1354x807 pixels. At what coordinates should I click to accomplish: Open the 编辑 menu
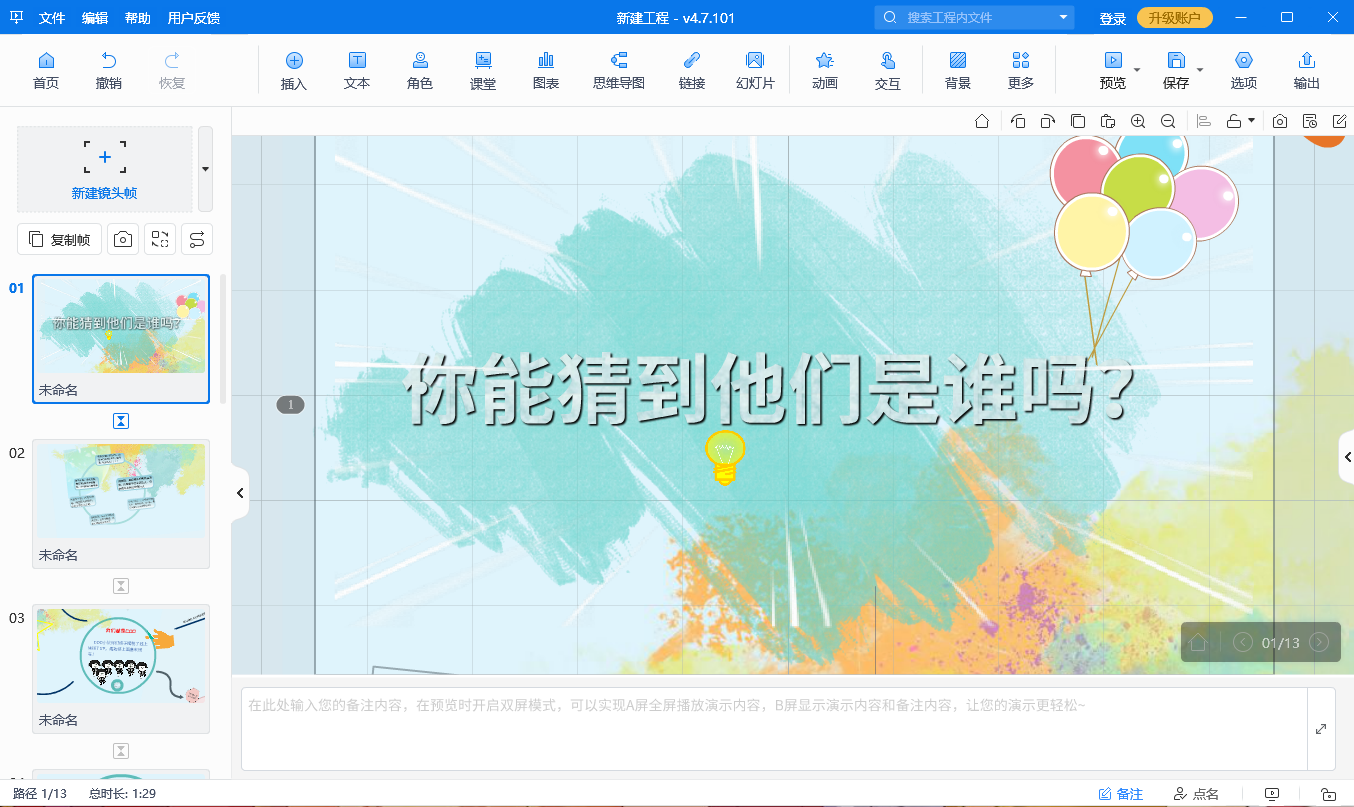[95, 18]
